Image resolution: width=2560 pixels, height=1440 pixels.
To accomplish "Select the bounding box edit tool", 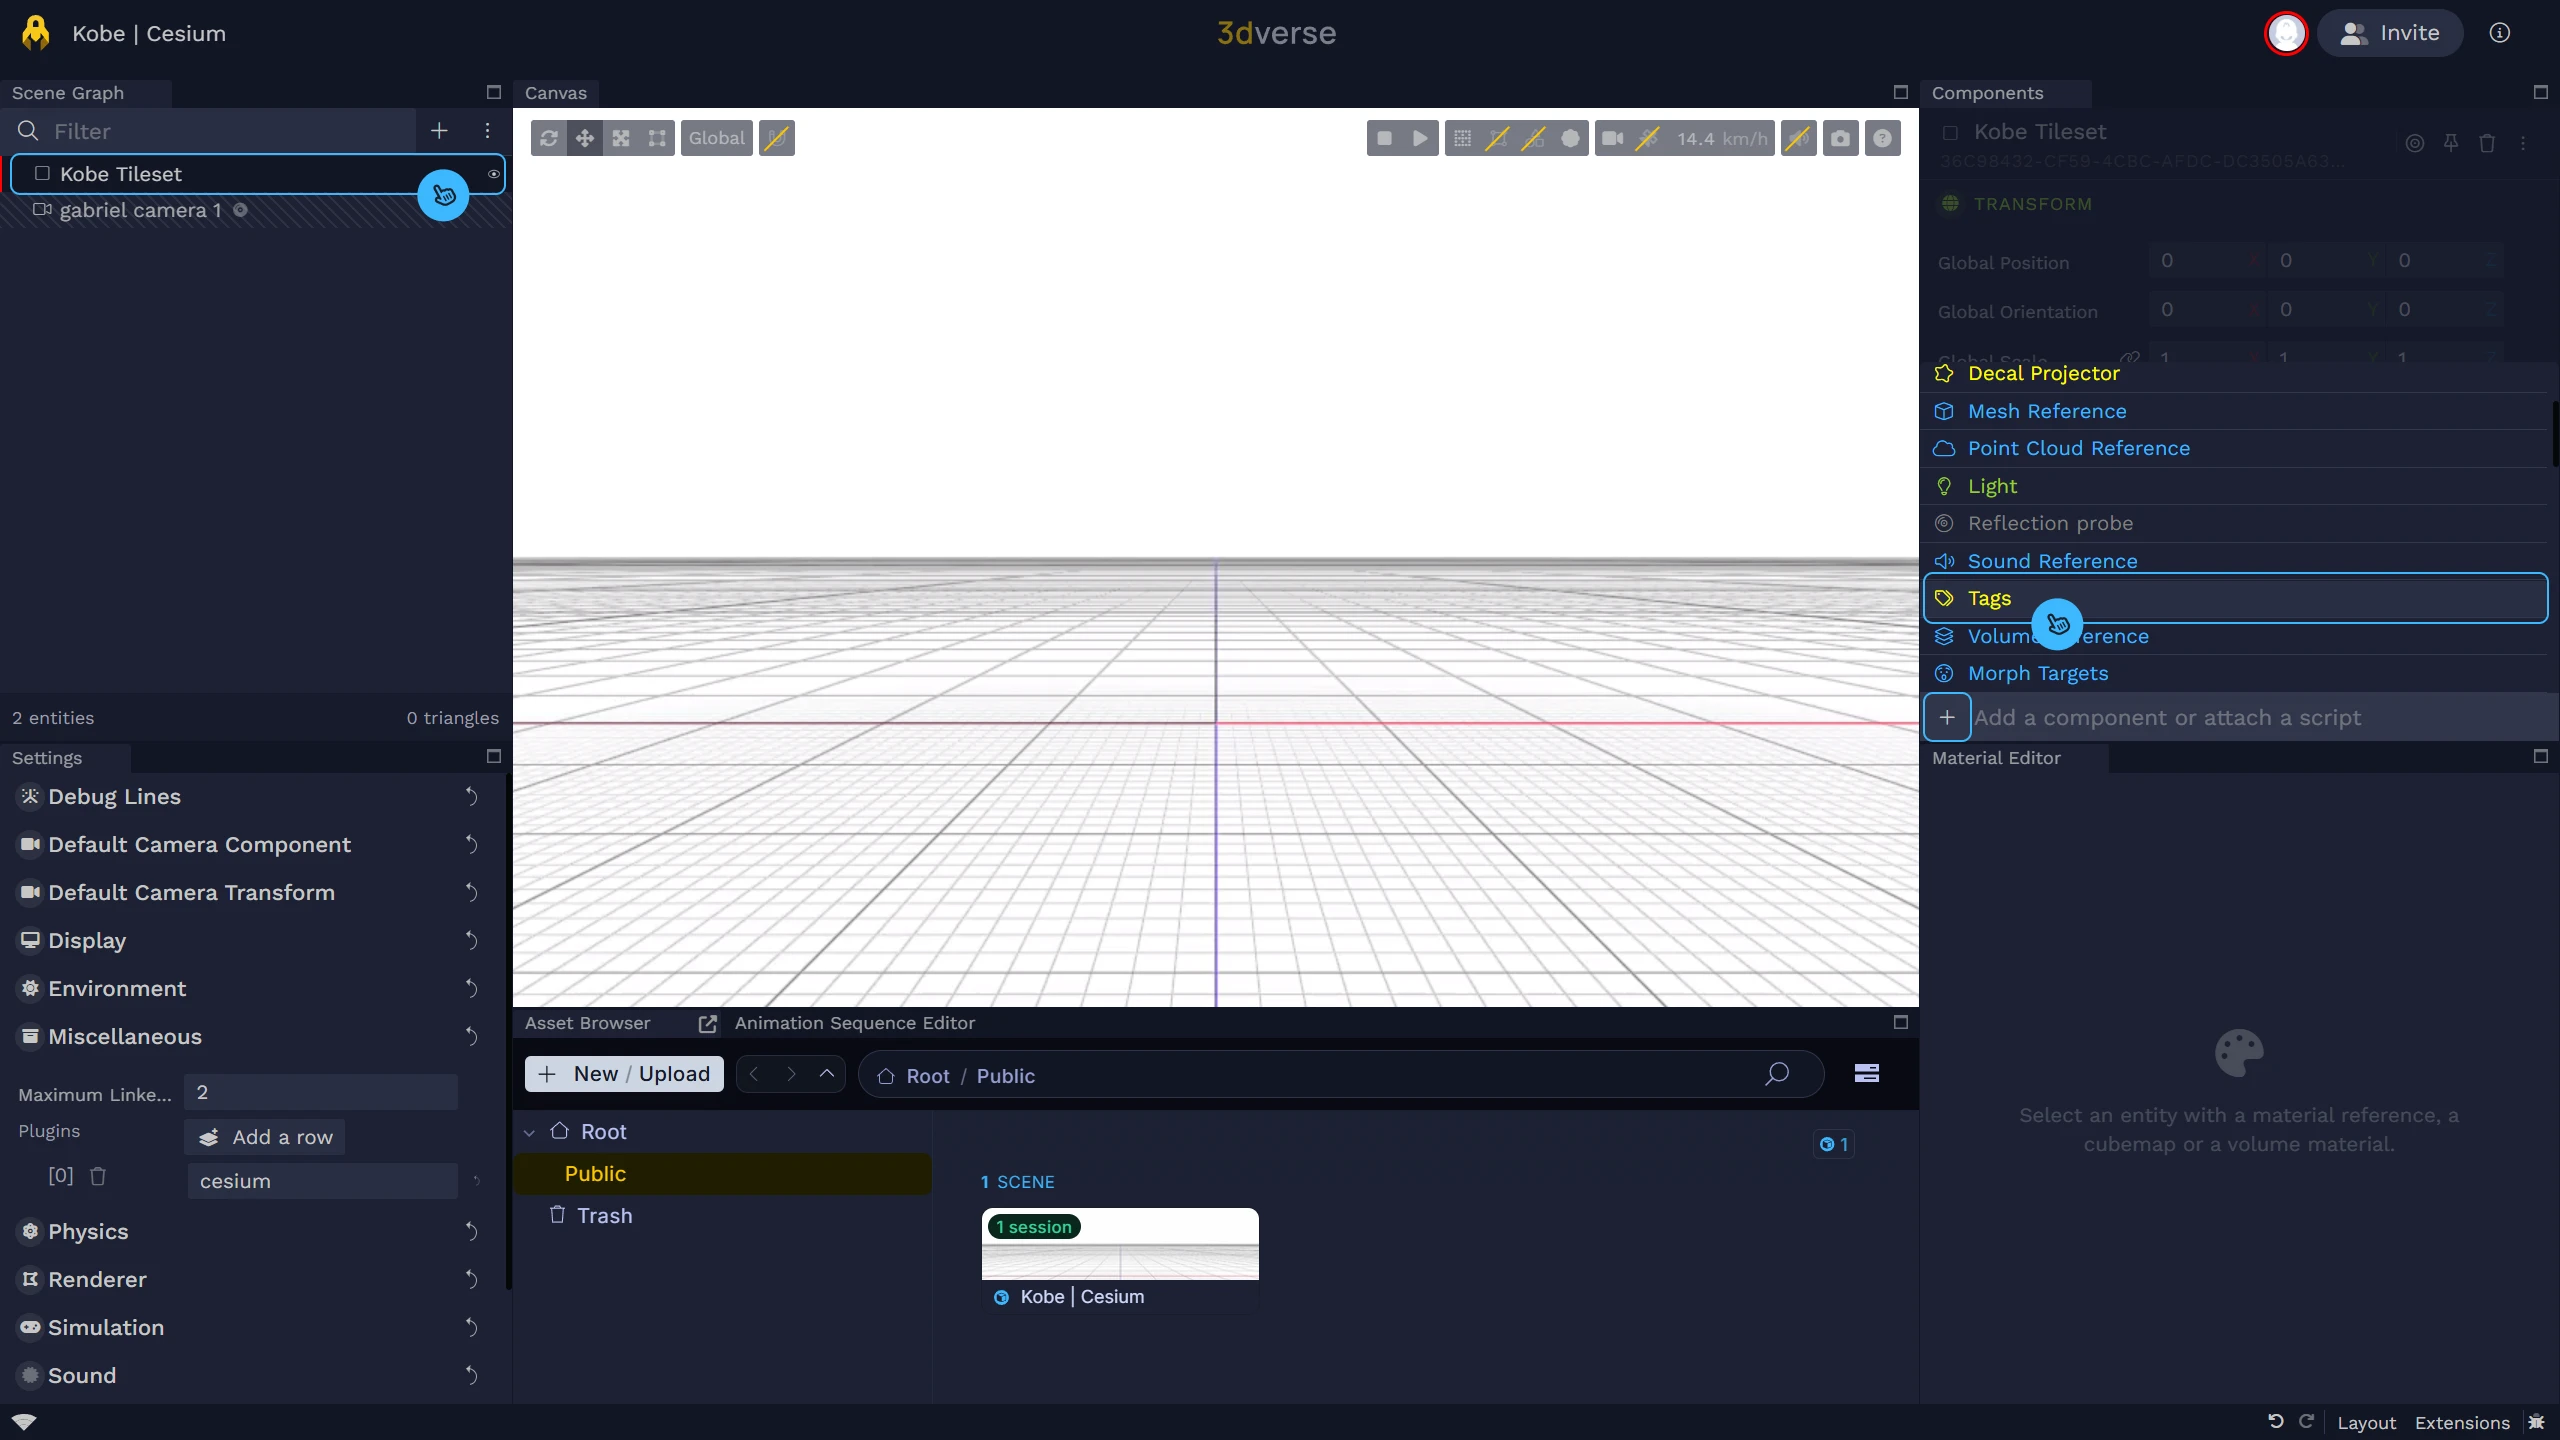I will (x=657, y=138).
